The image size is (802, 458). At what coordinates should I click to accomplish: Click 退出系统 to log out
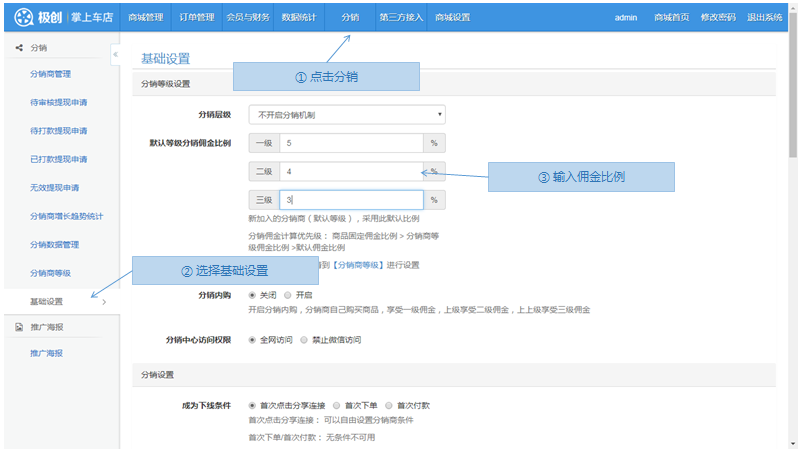[765, 17]
